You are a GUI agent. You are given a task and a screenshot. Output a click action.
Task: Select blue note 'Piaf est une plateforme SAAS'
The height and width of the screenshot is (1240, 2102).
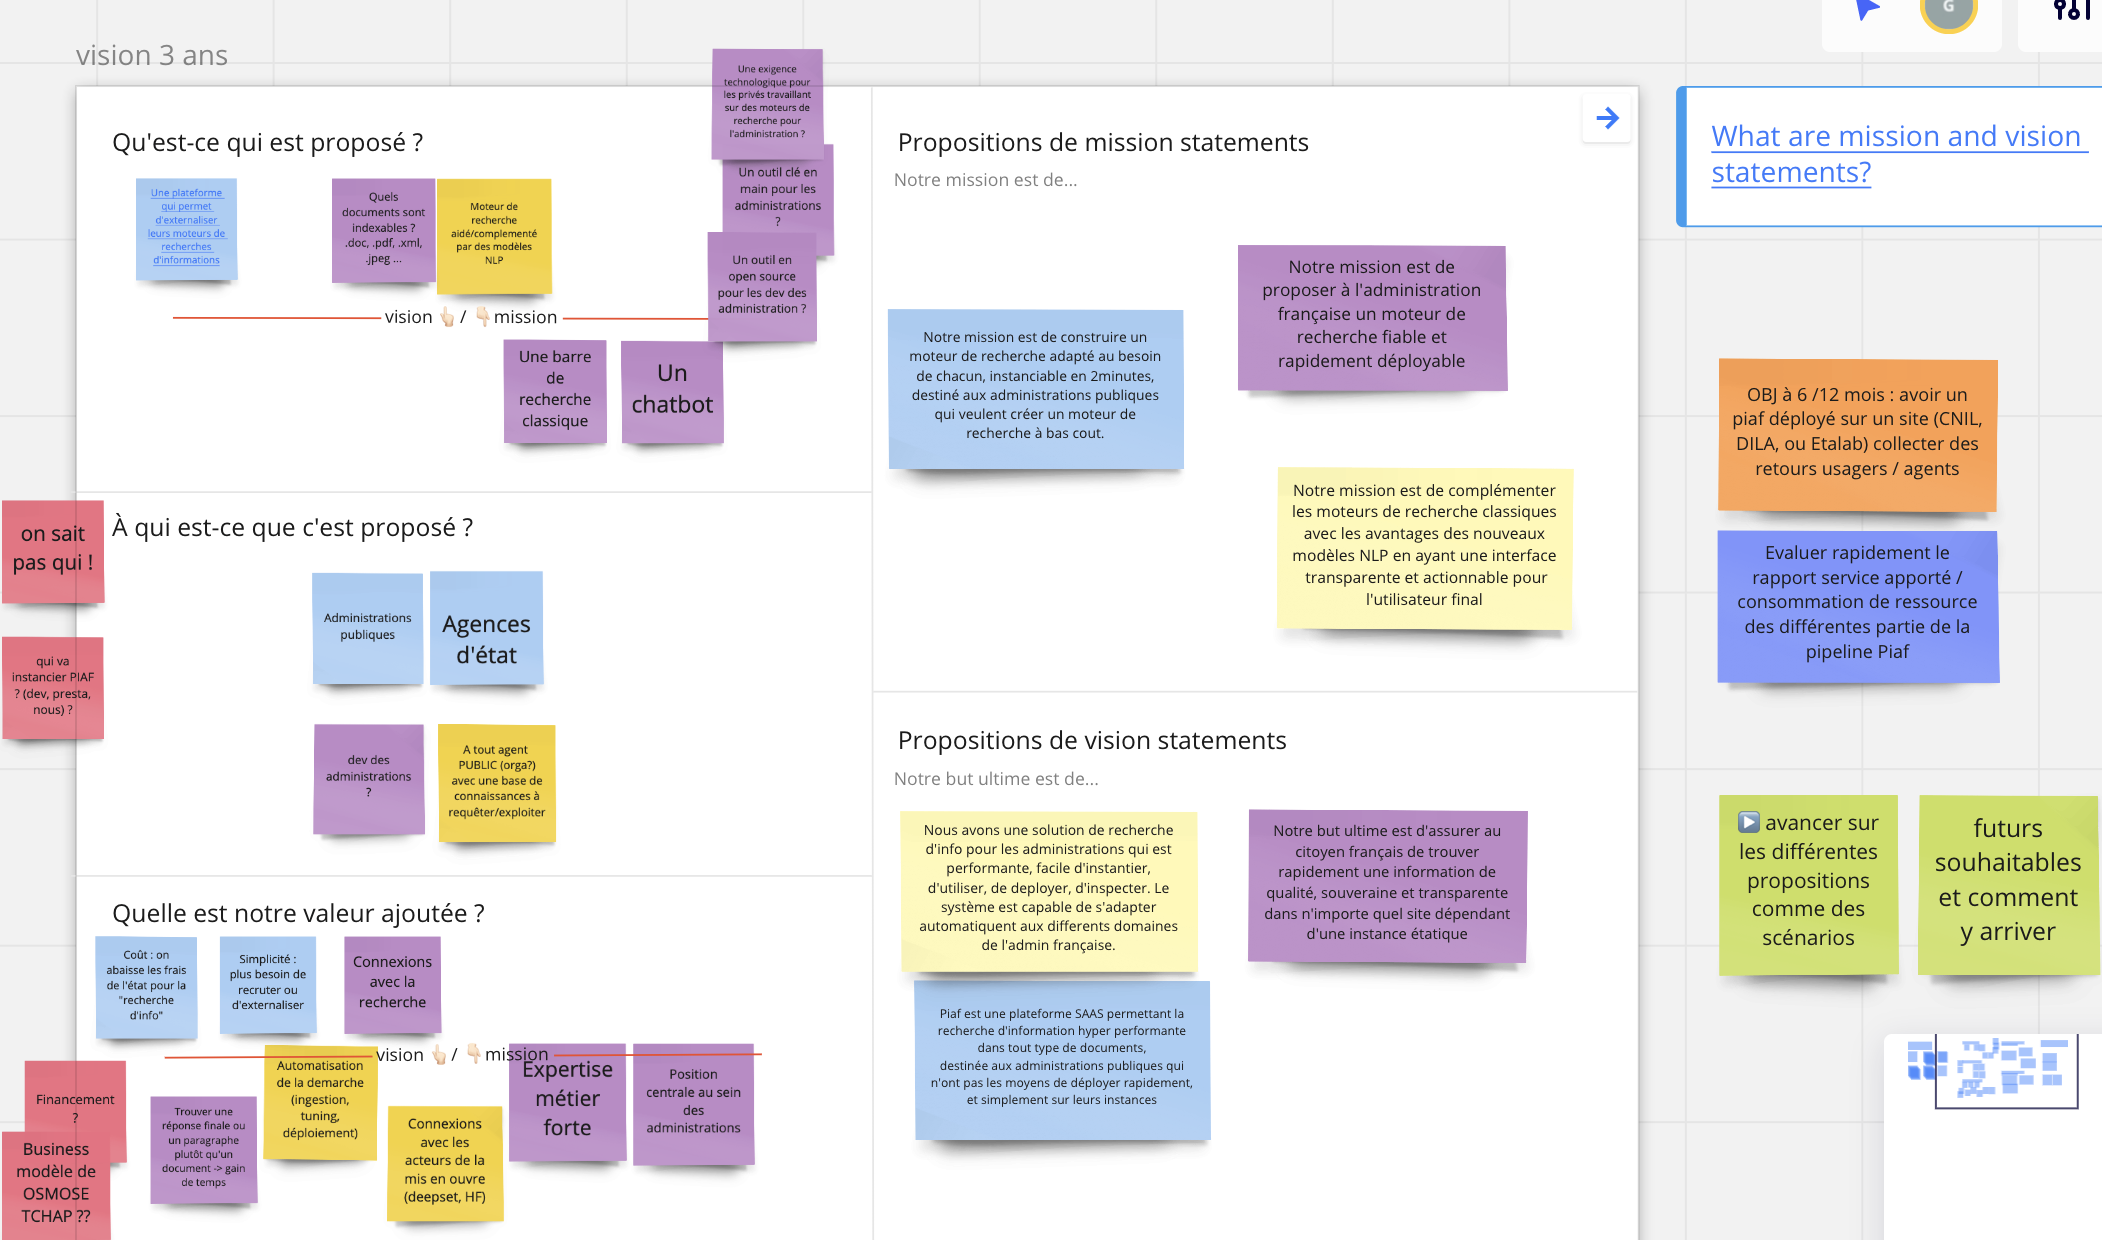coord(1062,1060)
